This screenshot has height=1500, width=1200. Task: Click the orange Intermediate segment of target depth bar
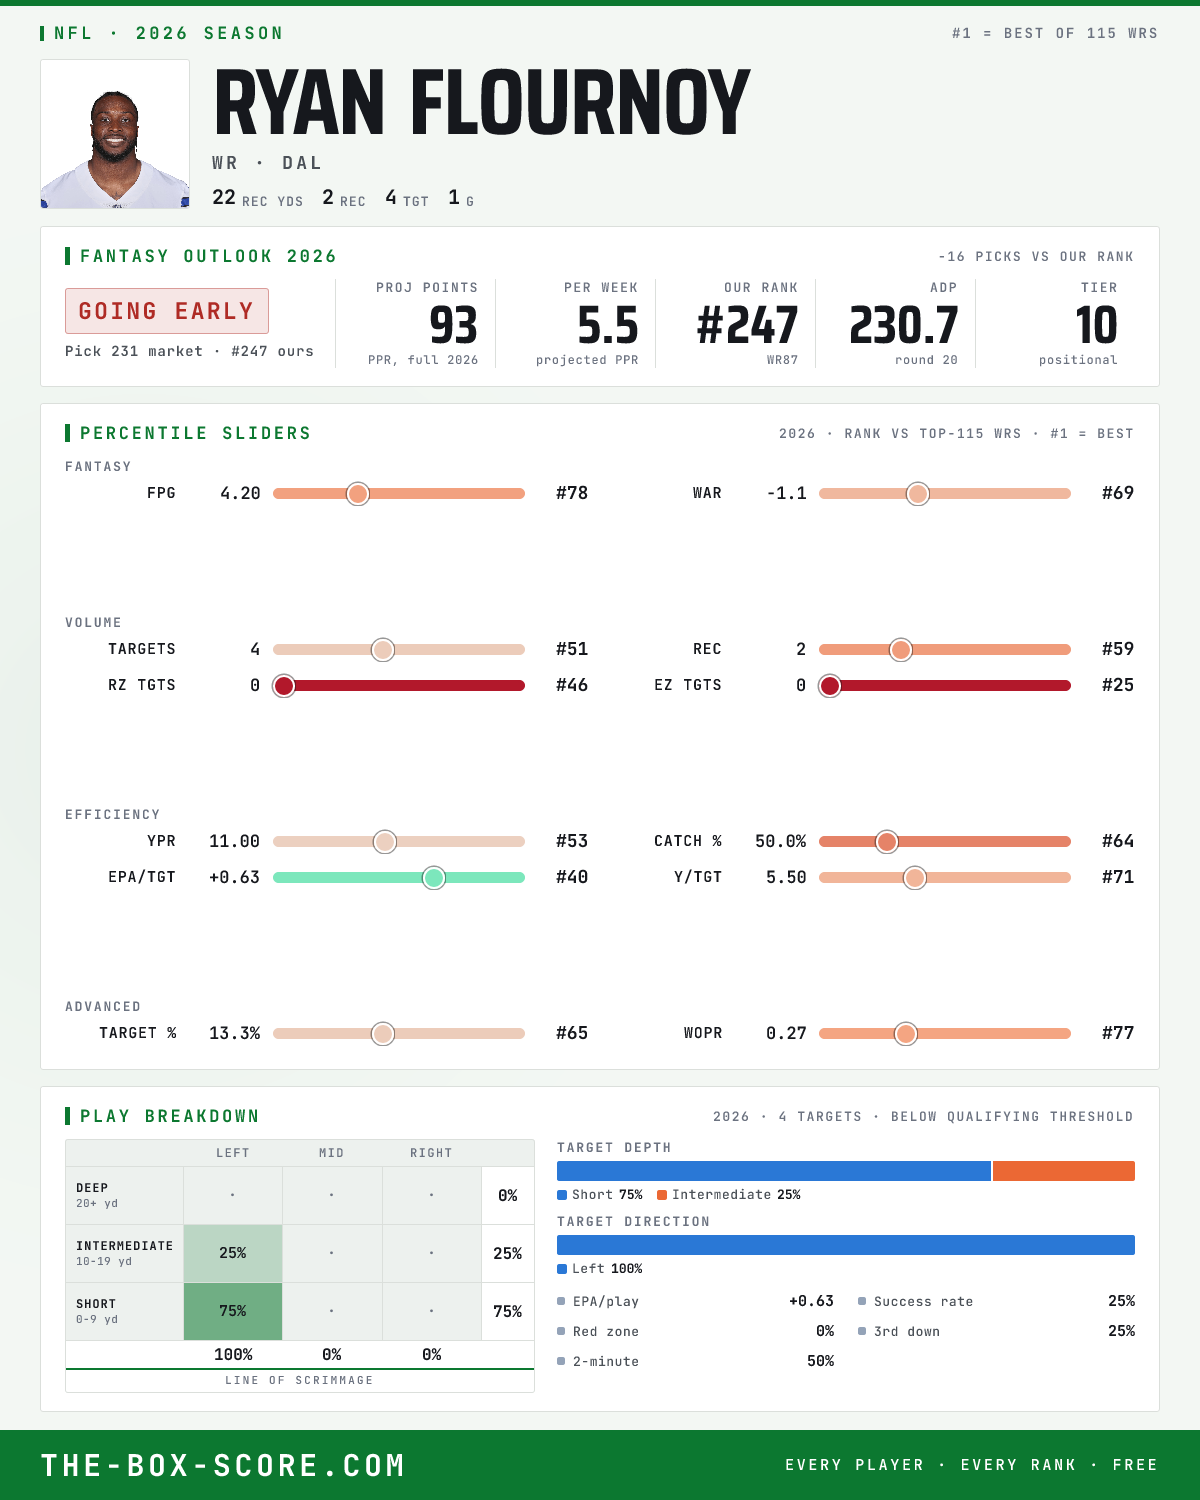tap(1064, 1171)
